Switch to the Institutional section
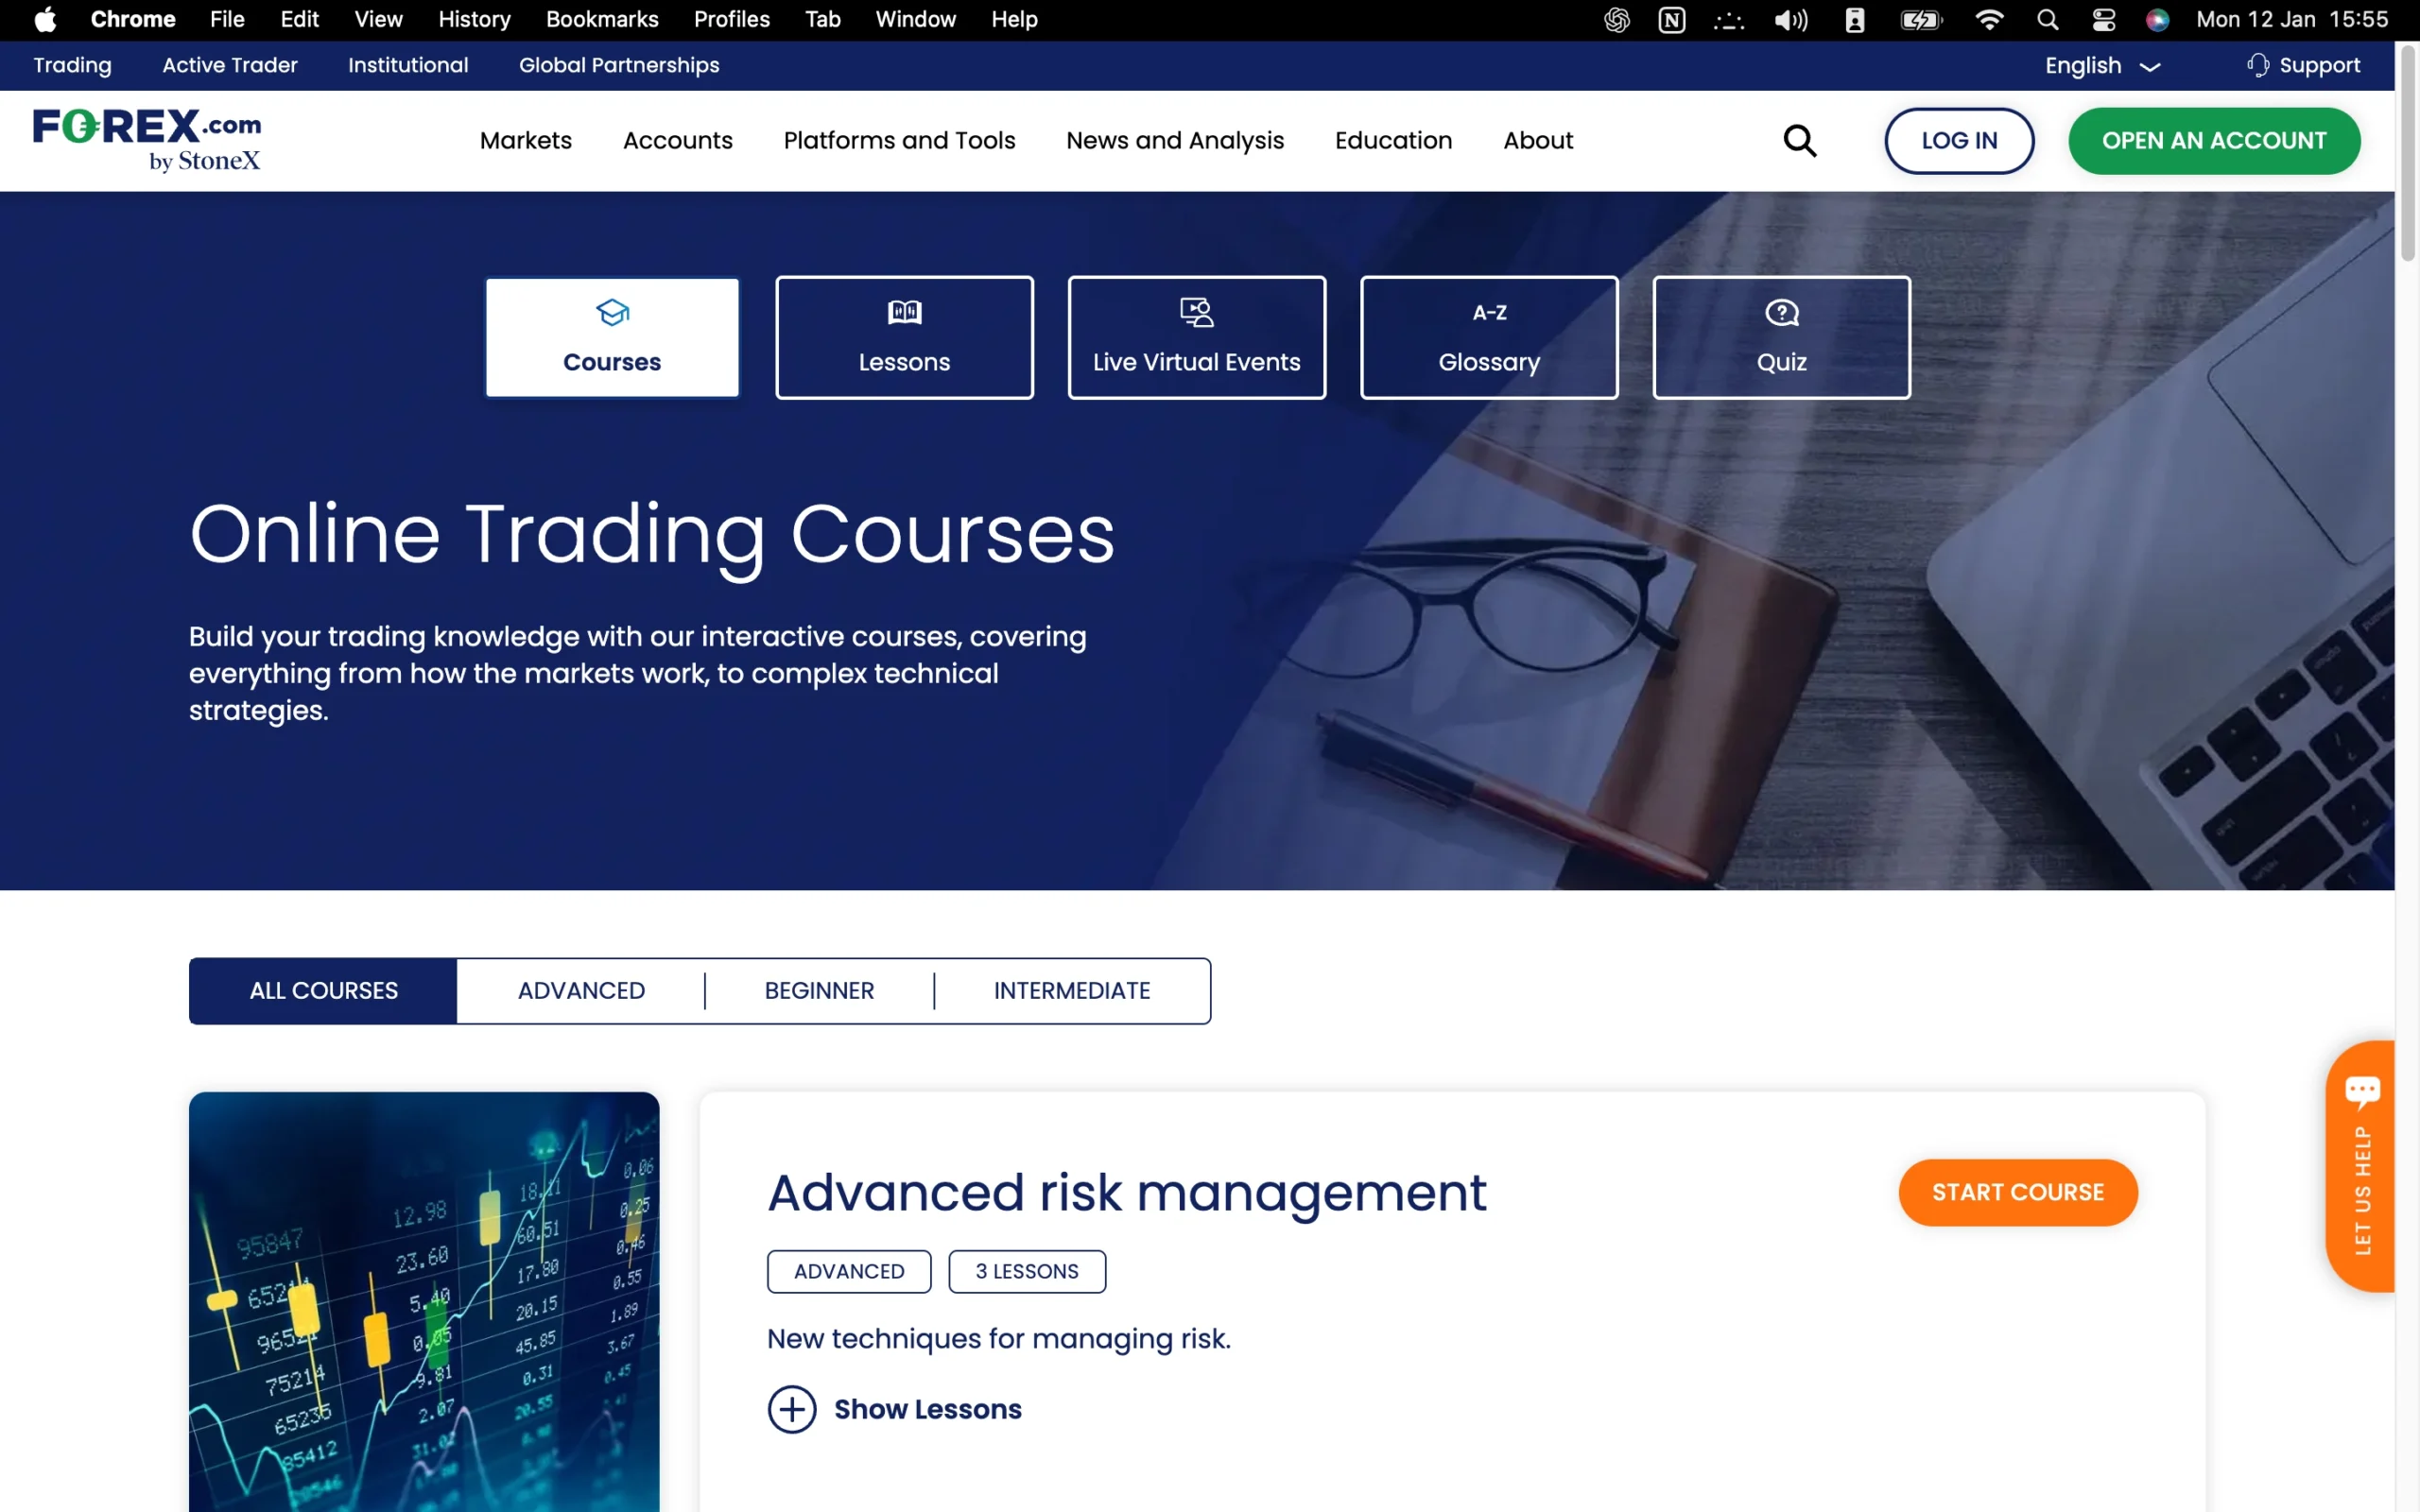Viewport: 2420px width, 1512px height. coord(408,65)
